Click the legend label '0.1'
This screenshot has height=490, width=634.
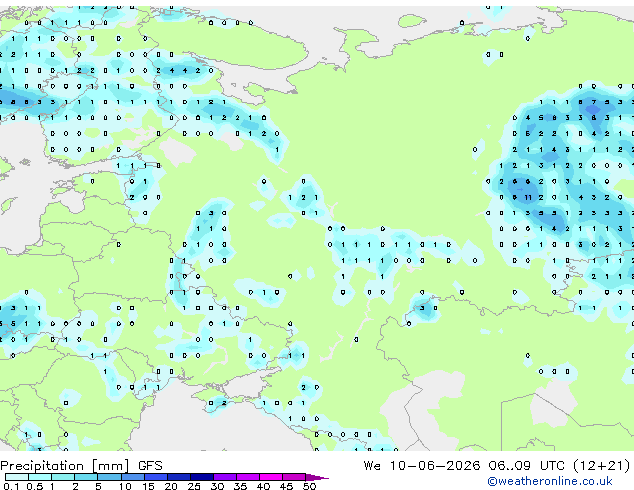tap(11, 486)
